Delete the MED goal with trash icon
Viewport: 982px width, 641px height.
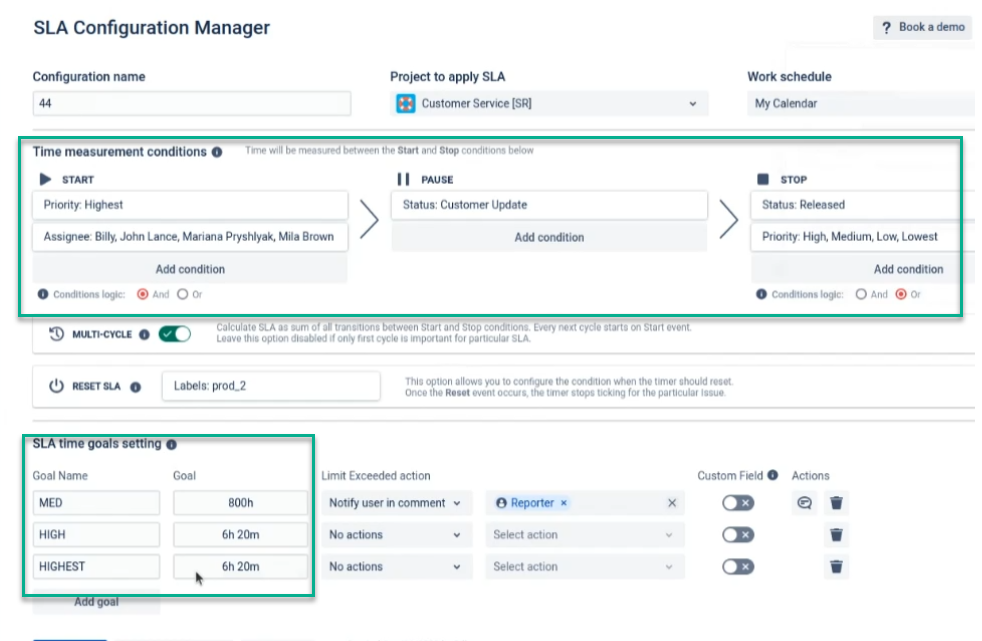(x=836, y=503)
